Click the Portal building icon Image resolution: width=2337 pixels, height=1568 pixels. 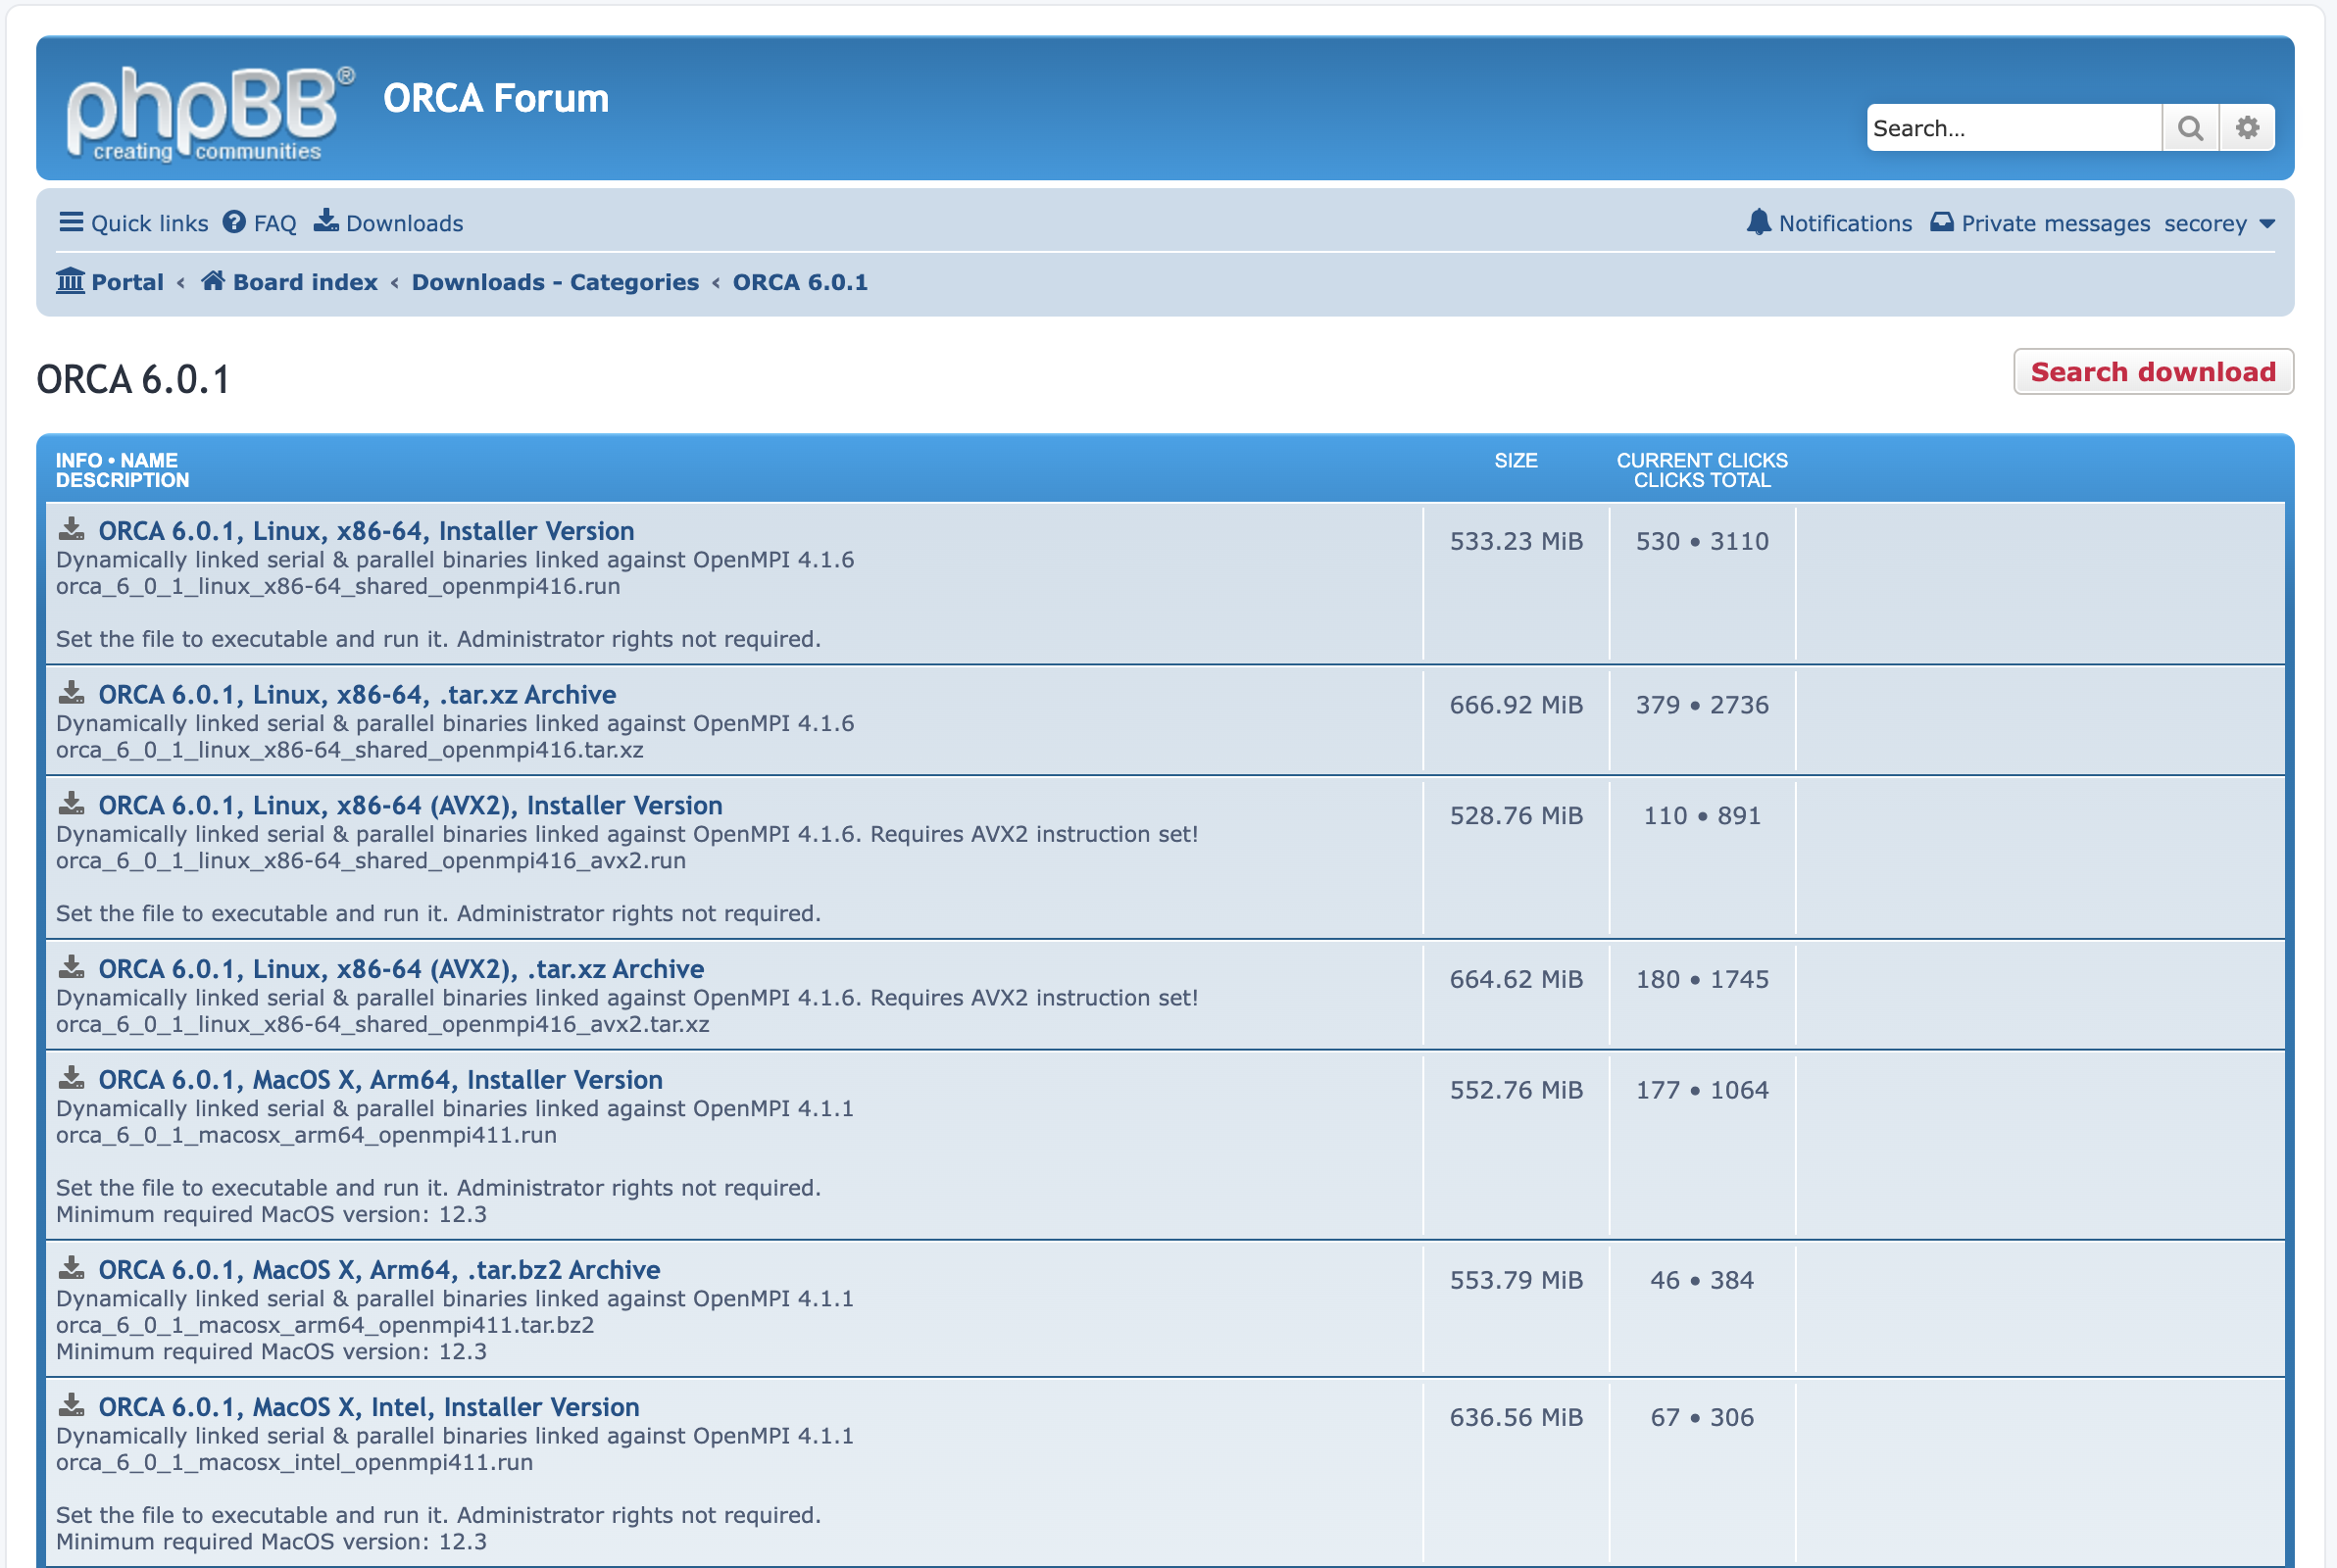70,281
